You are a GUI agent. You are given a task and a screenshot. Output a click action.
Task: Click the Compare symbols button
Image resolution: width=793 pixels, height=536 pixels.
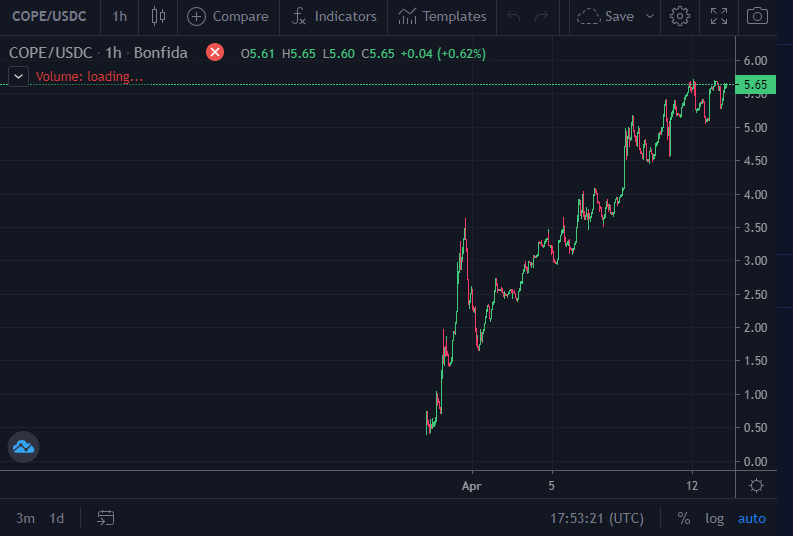[x=228, y=16]
